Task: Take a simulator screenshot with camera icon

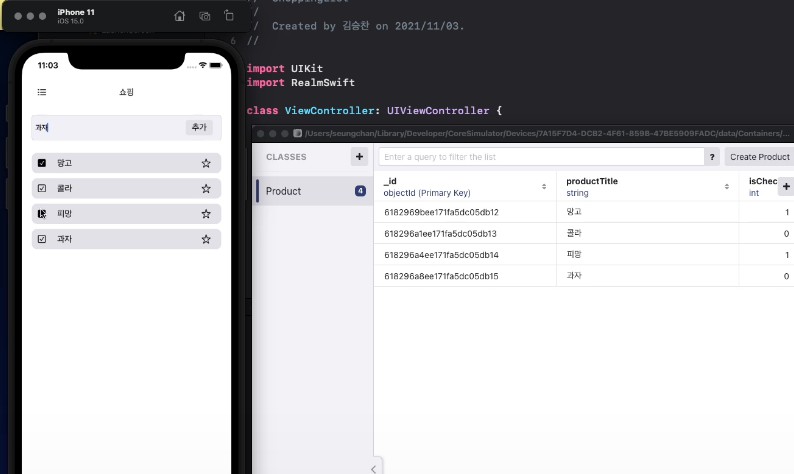Action: point(204,16)
